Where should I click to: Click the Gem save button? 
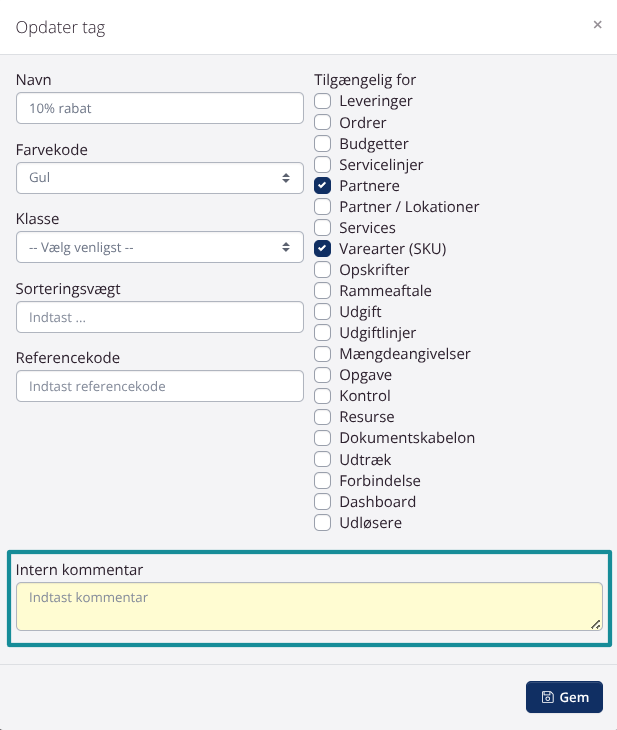click(x=564, y=697)
